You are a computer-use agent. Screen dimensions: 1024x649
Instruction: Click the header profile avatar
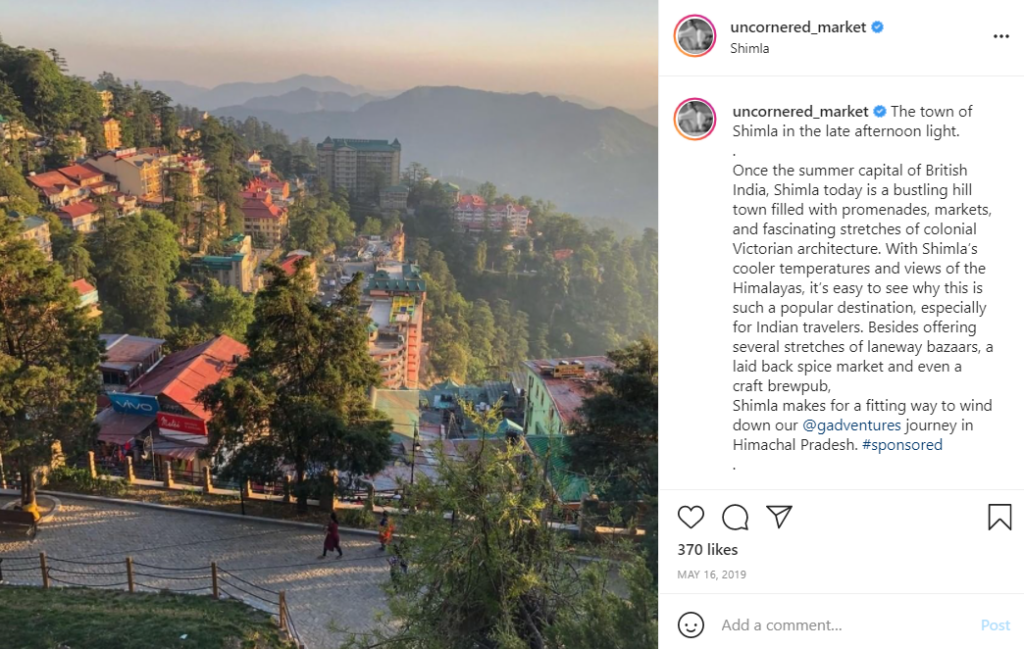695,36
